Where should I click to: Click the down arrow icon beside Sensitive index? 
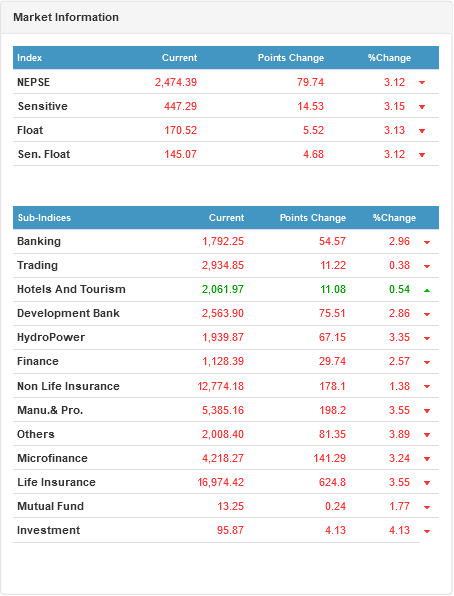pyautogui.click(x=422, y=107)
